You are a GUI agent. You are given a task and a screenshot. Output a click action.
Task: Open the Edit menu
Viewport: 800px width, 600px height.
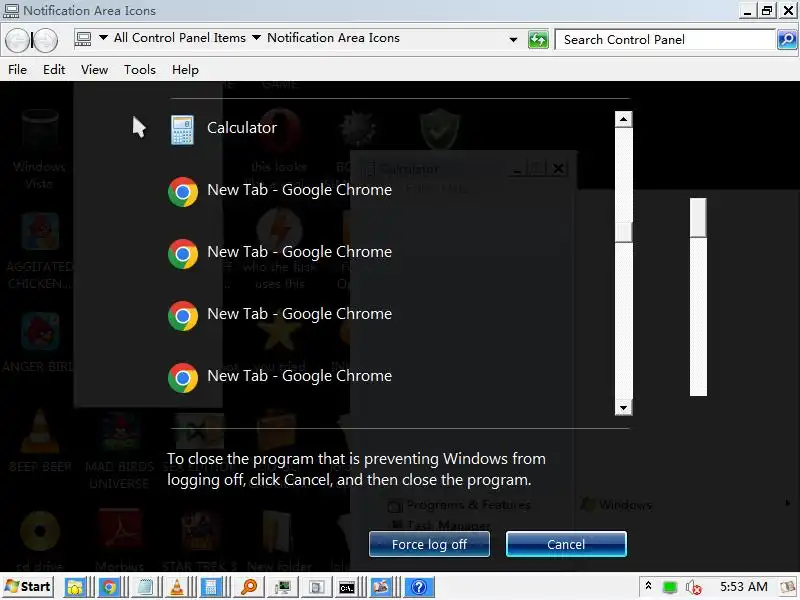(54, 69)
